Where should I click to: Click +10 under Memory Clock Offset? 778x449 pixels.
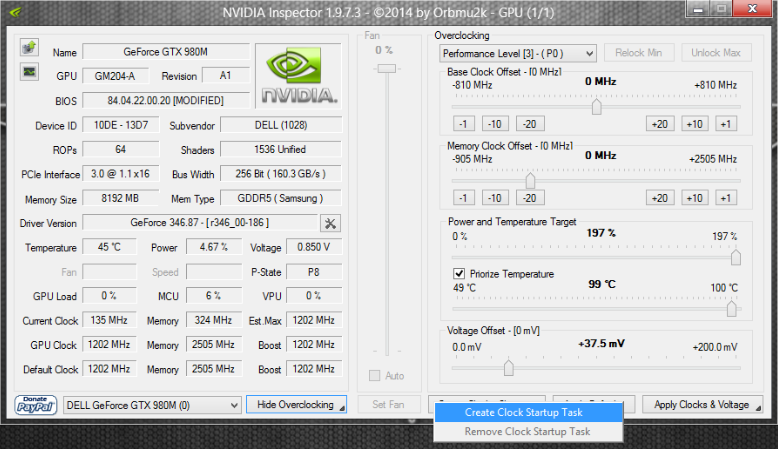point(695,198)
